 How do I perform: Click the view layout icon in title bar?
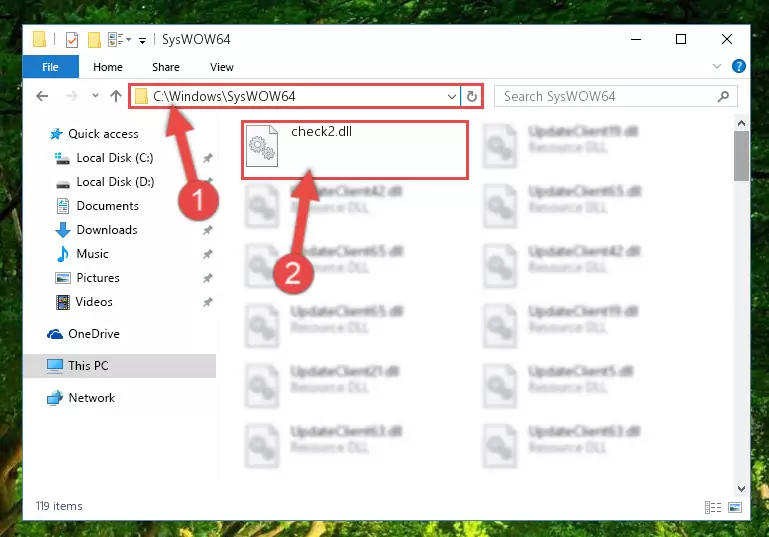tap(116, 39)
